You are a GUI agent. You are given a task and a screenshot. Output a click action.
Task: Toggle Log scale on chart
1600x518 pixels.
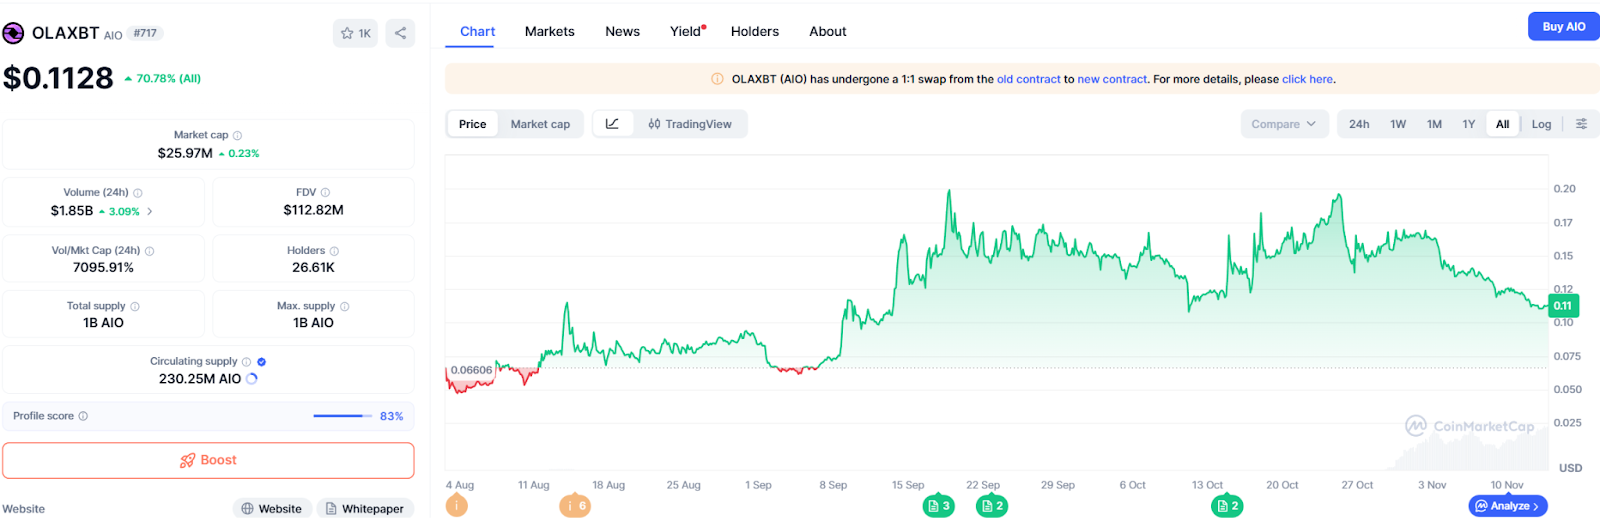tap(1541, 124)
